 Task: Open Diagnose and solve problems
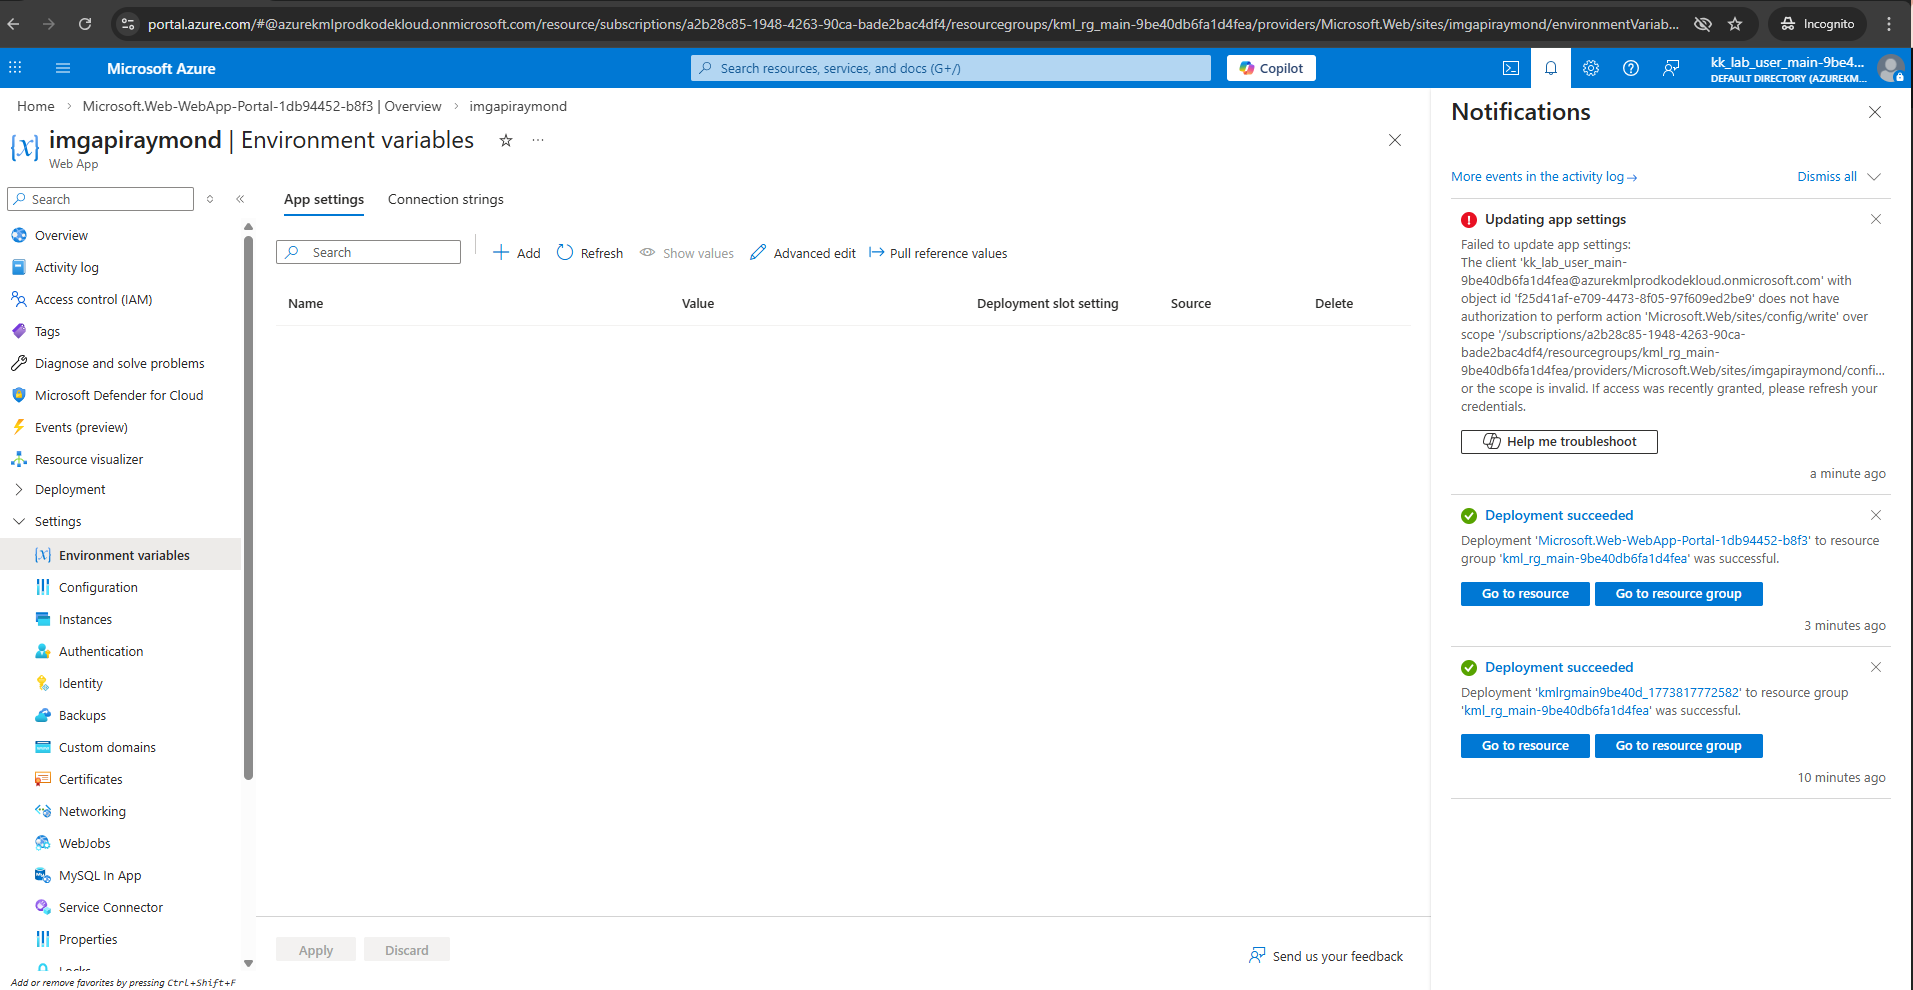[120, 364]
